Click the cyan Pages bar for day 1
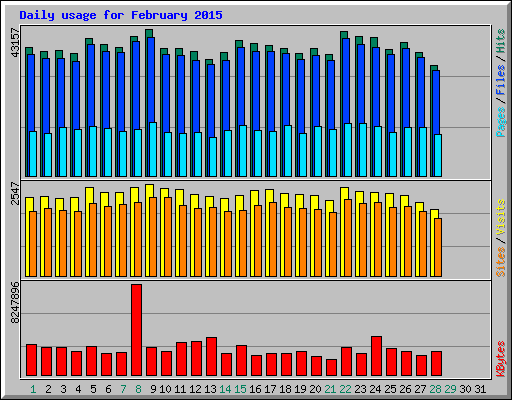 [x=33, y=154]
